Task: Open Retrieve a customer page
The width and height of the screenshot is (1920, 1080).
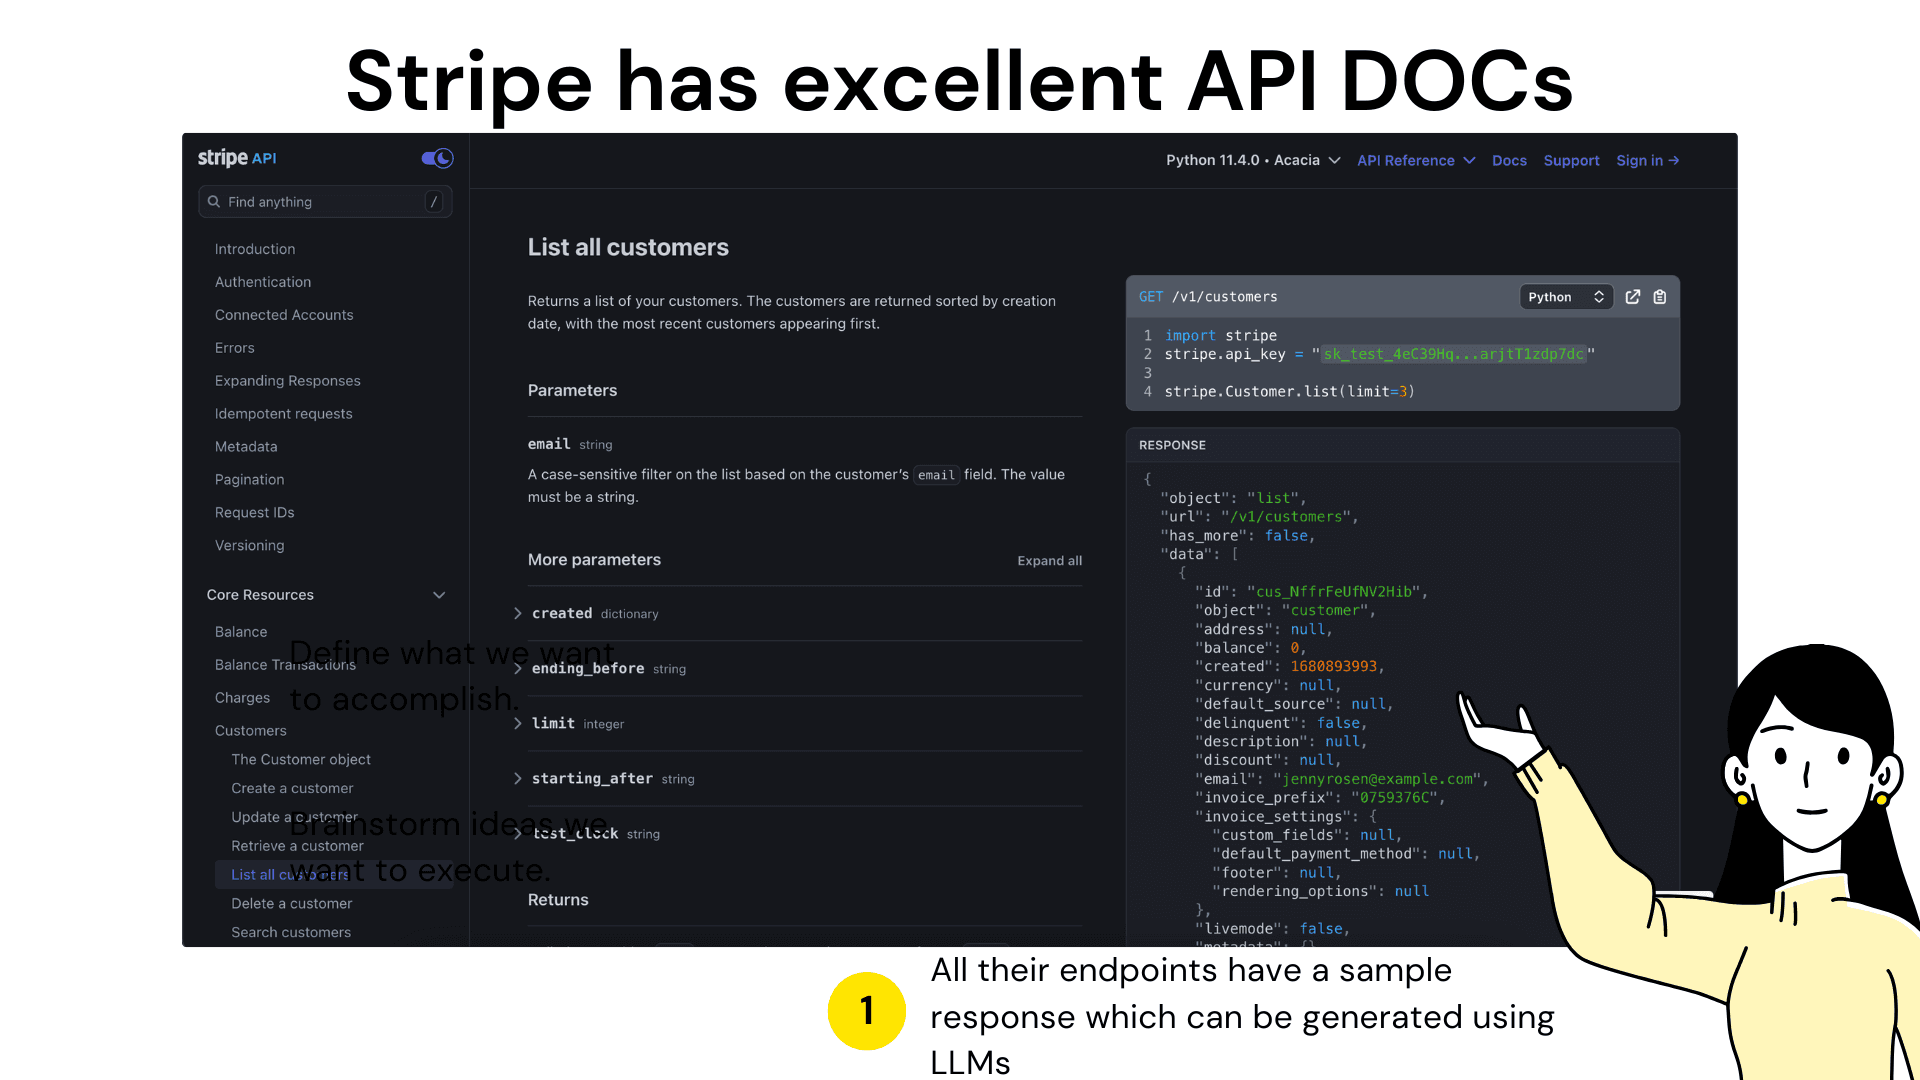Action: tap(298, 846)
